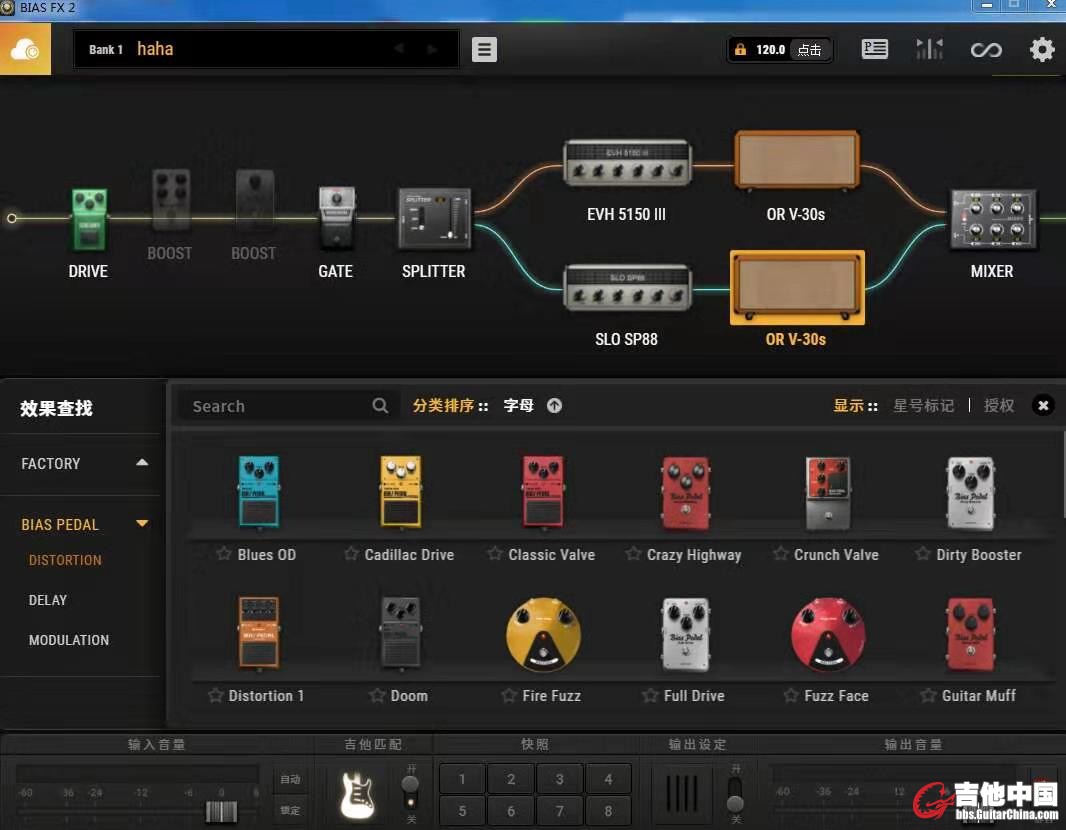Open the preset list hamburger menu
Image resolution: width=1066 pixels, height=830 pixels.
(484, 49)
